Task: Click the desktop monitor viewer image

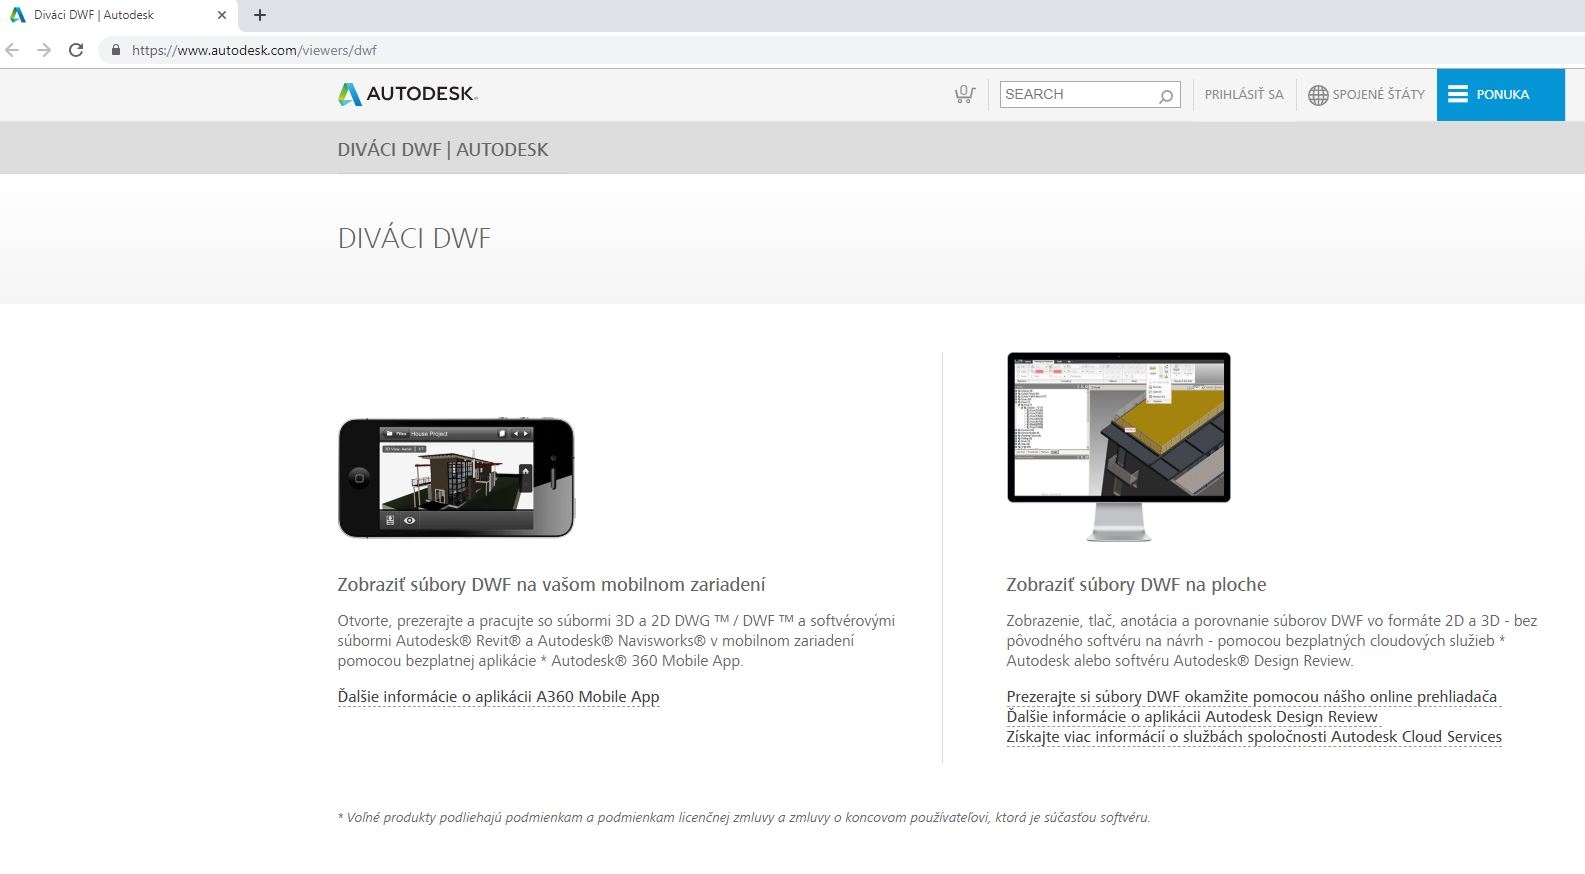Action: click(x=1119, y=447)
